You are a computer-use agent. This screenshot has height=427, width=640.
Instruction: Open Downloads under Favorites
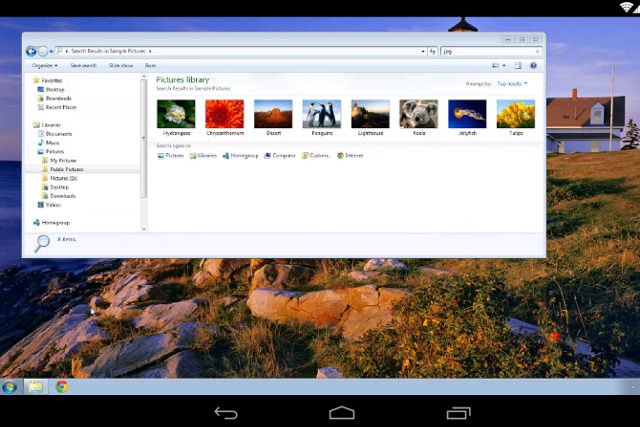[54, 98]
